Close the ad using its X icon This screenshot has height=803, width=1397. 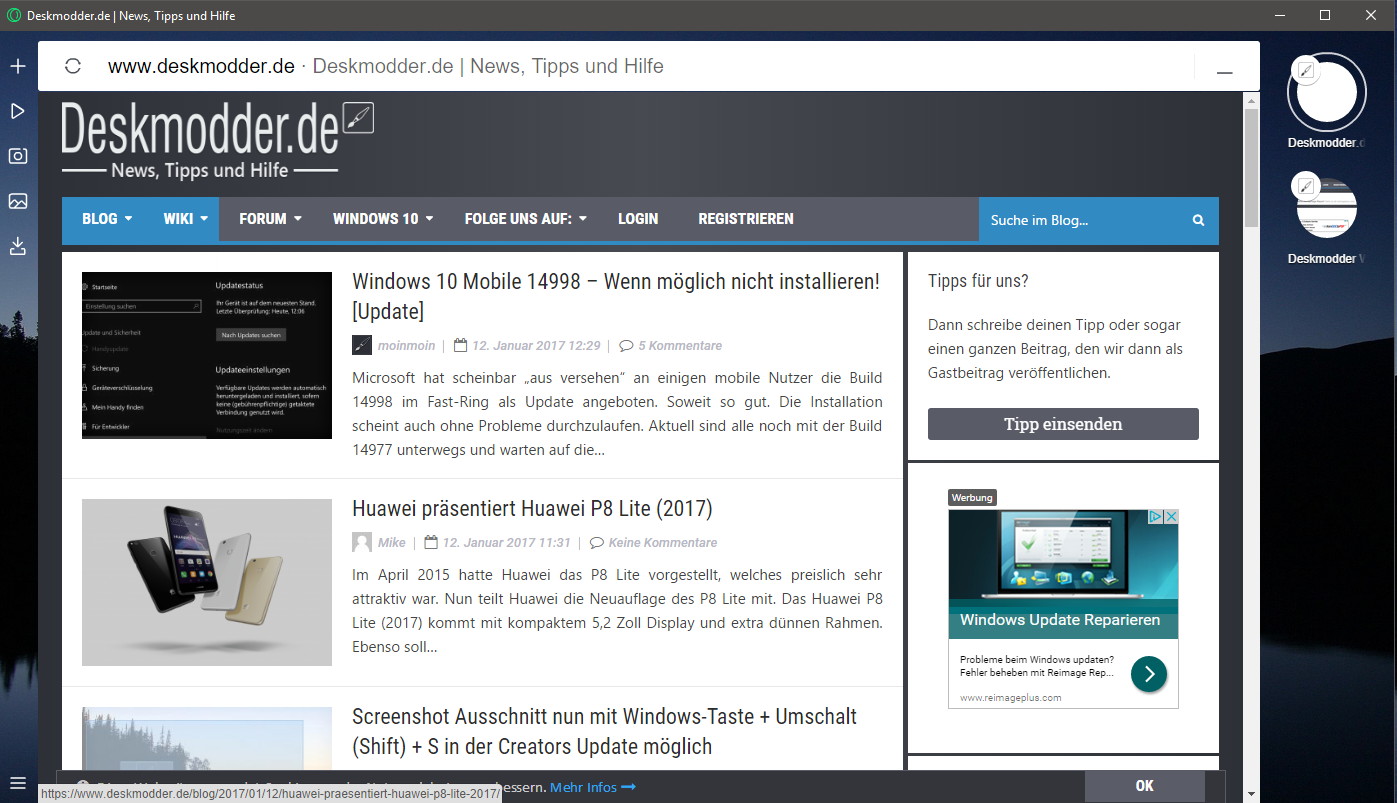(x=1171, y=517)
